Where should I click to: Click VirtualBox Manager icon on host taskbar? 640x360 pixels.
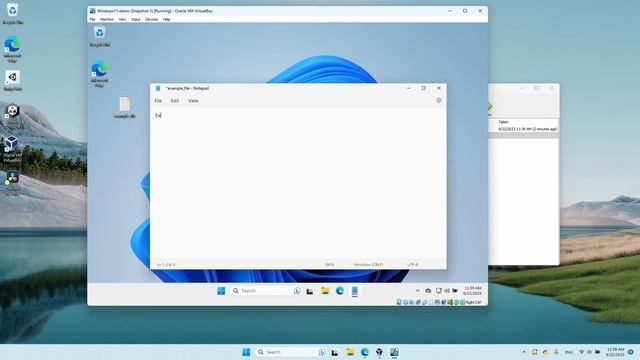pyautogui.click(x=379, y=352)
